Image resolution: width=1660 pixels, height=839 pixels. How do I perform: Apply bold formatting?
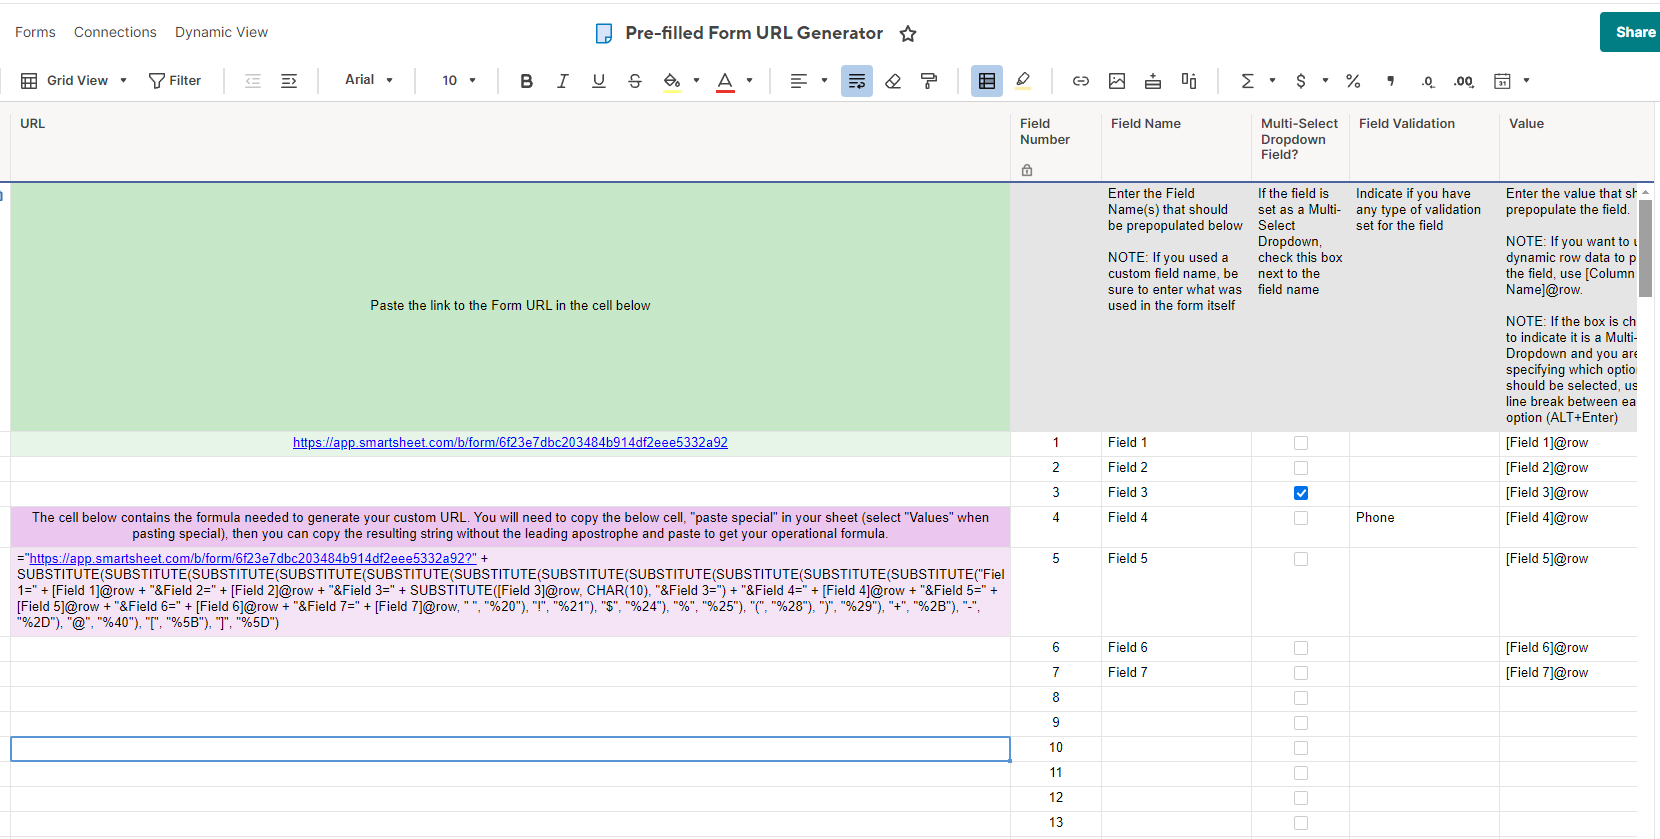[x=527, y=81]
